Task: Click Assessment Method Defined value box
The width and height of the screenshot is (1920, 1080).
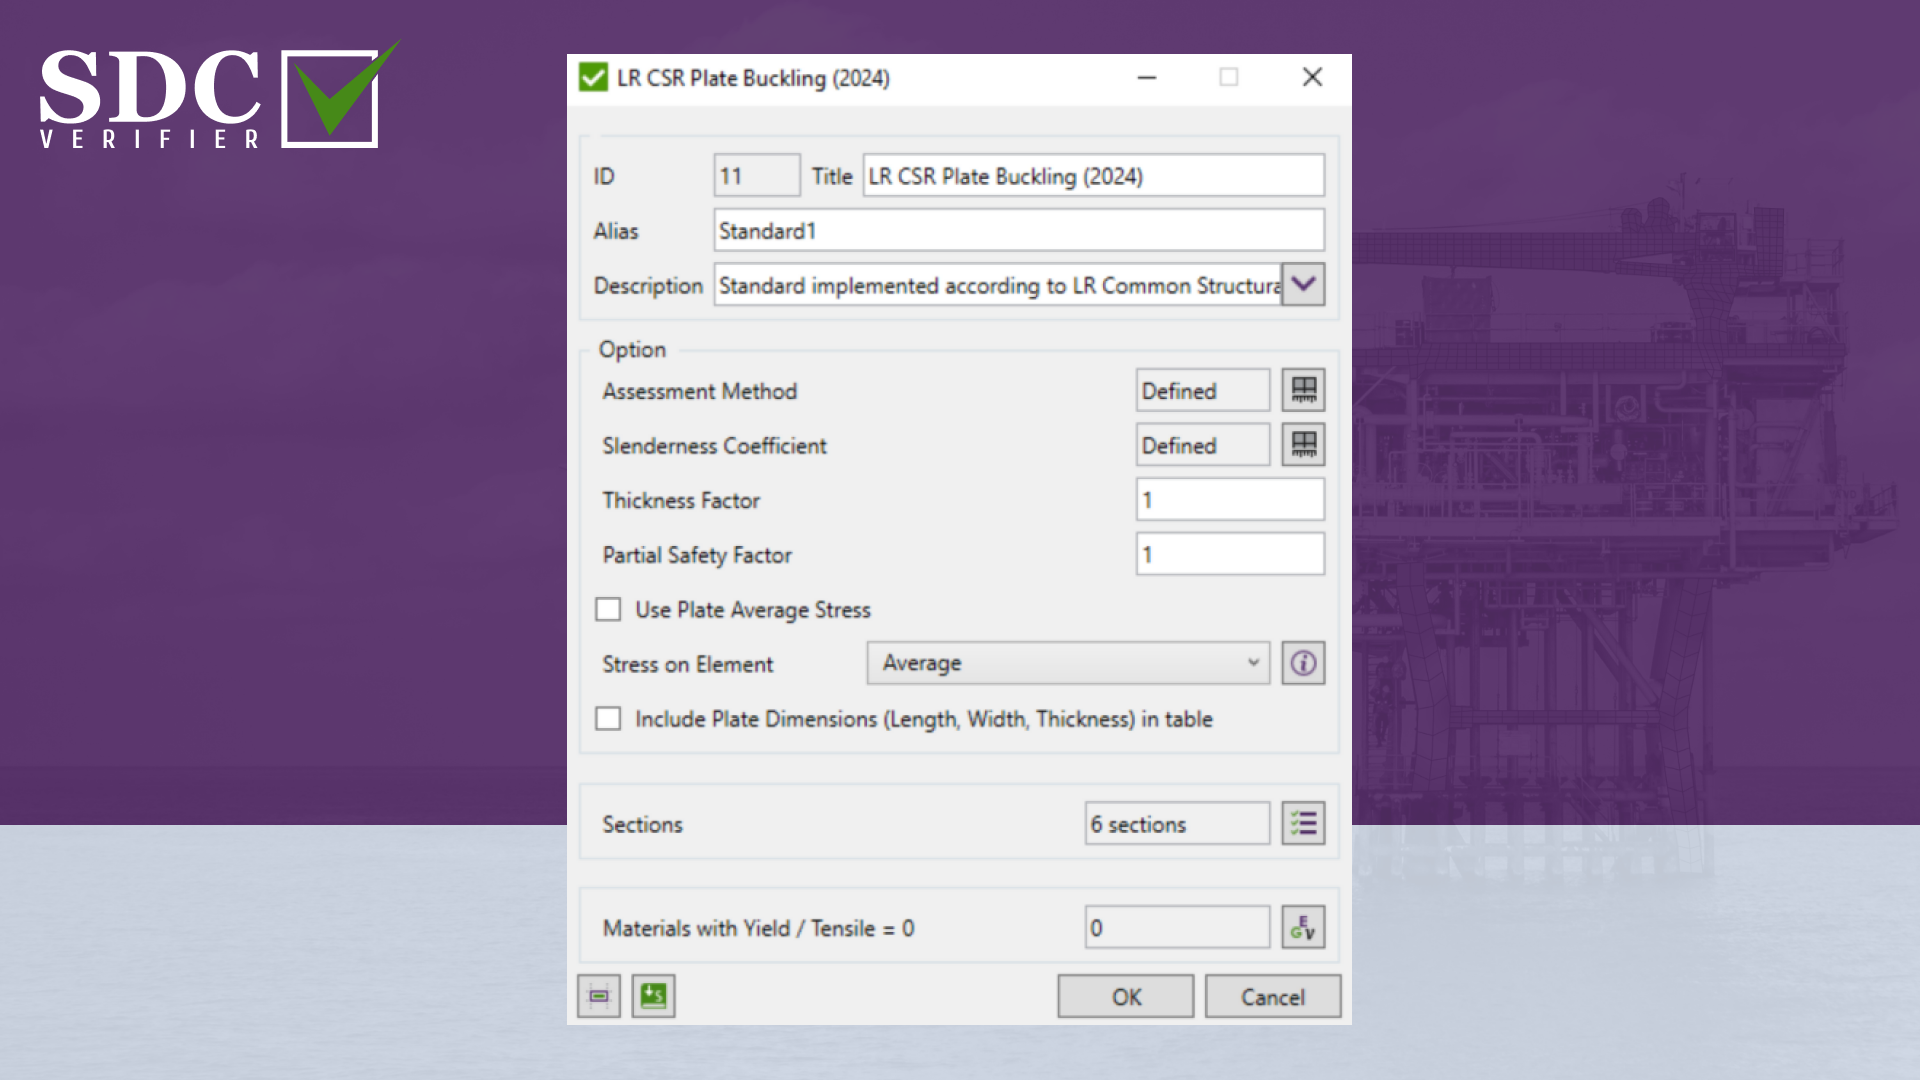Action: tap(1203, 390)
